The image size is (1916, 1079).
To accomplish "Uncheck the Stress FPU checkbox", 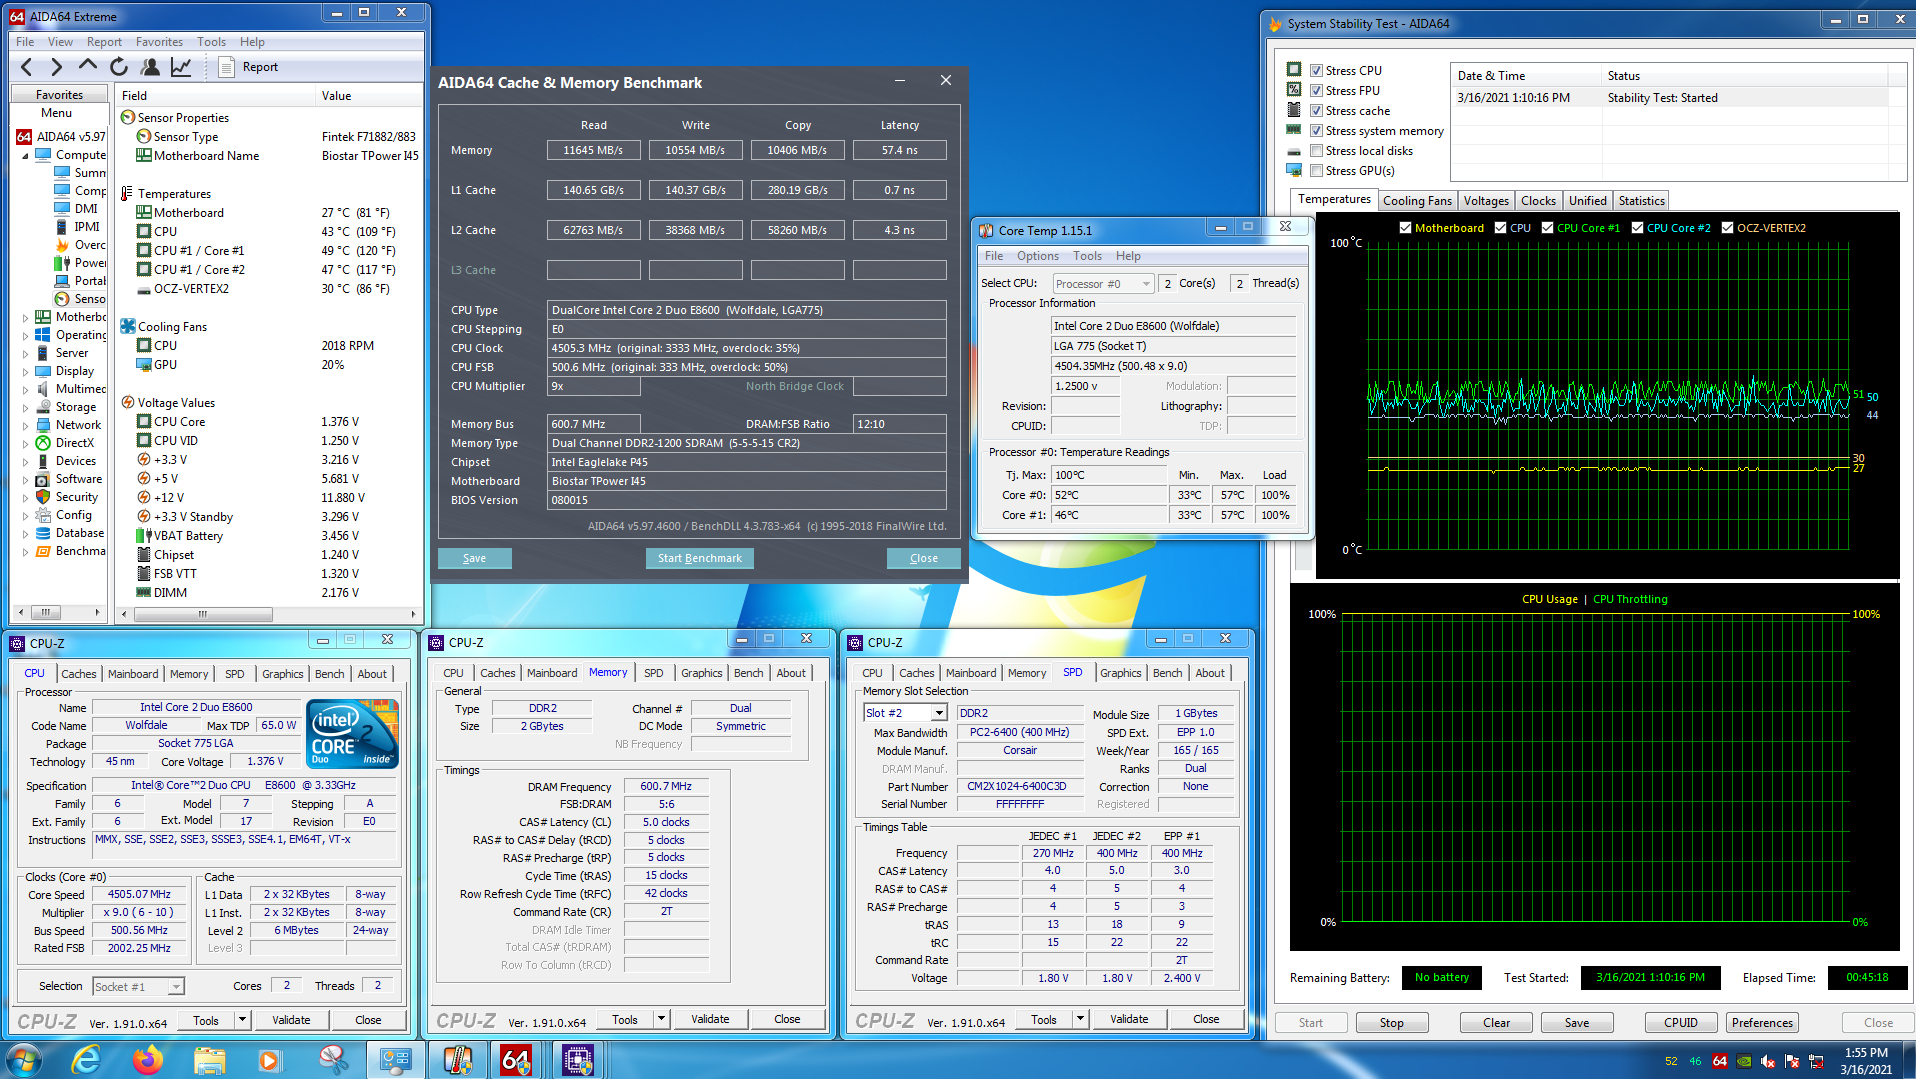I will pyautogui.click(x=1317, y=90).
